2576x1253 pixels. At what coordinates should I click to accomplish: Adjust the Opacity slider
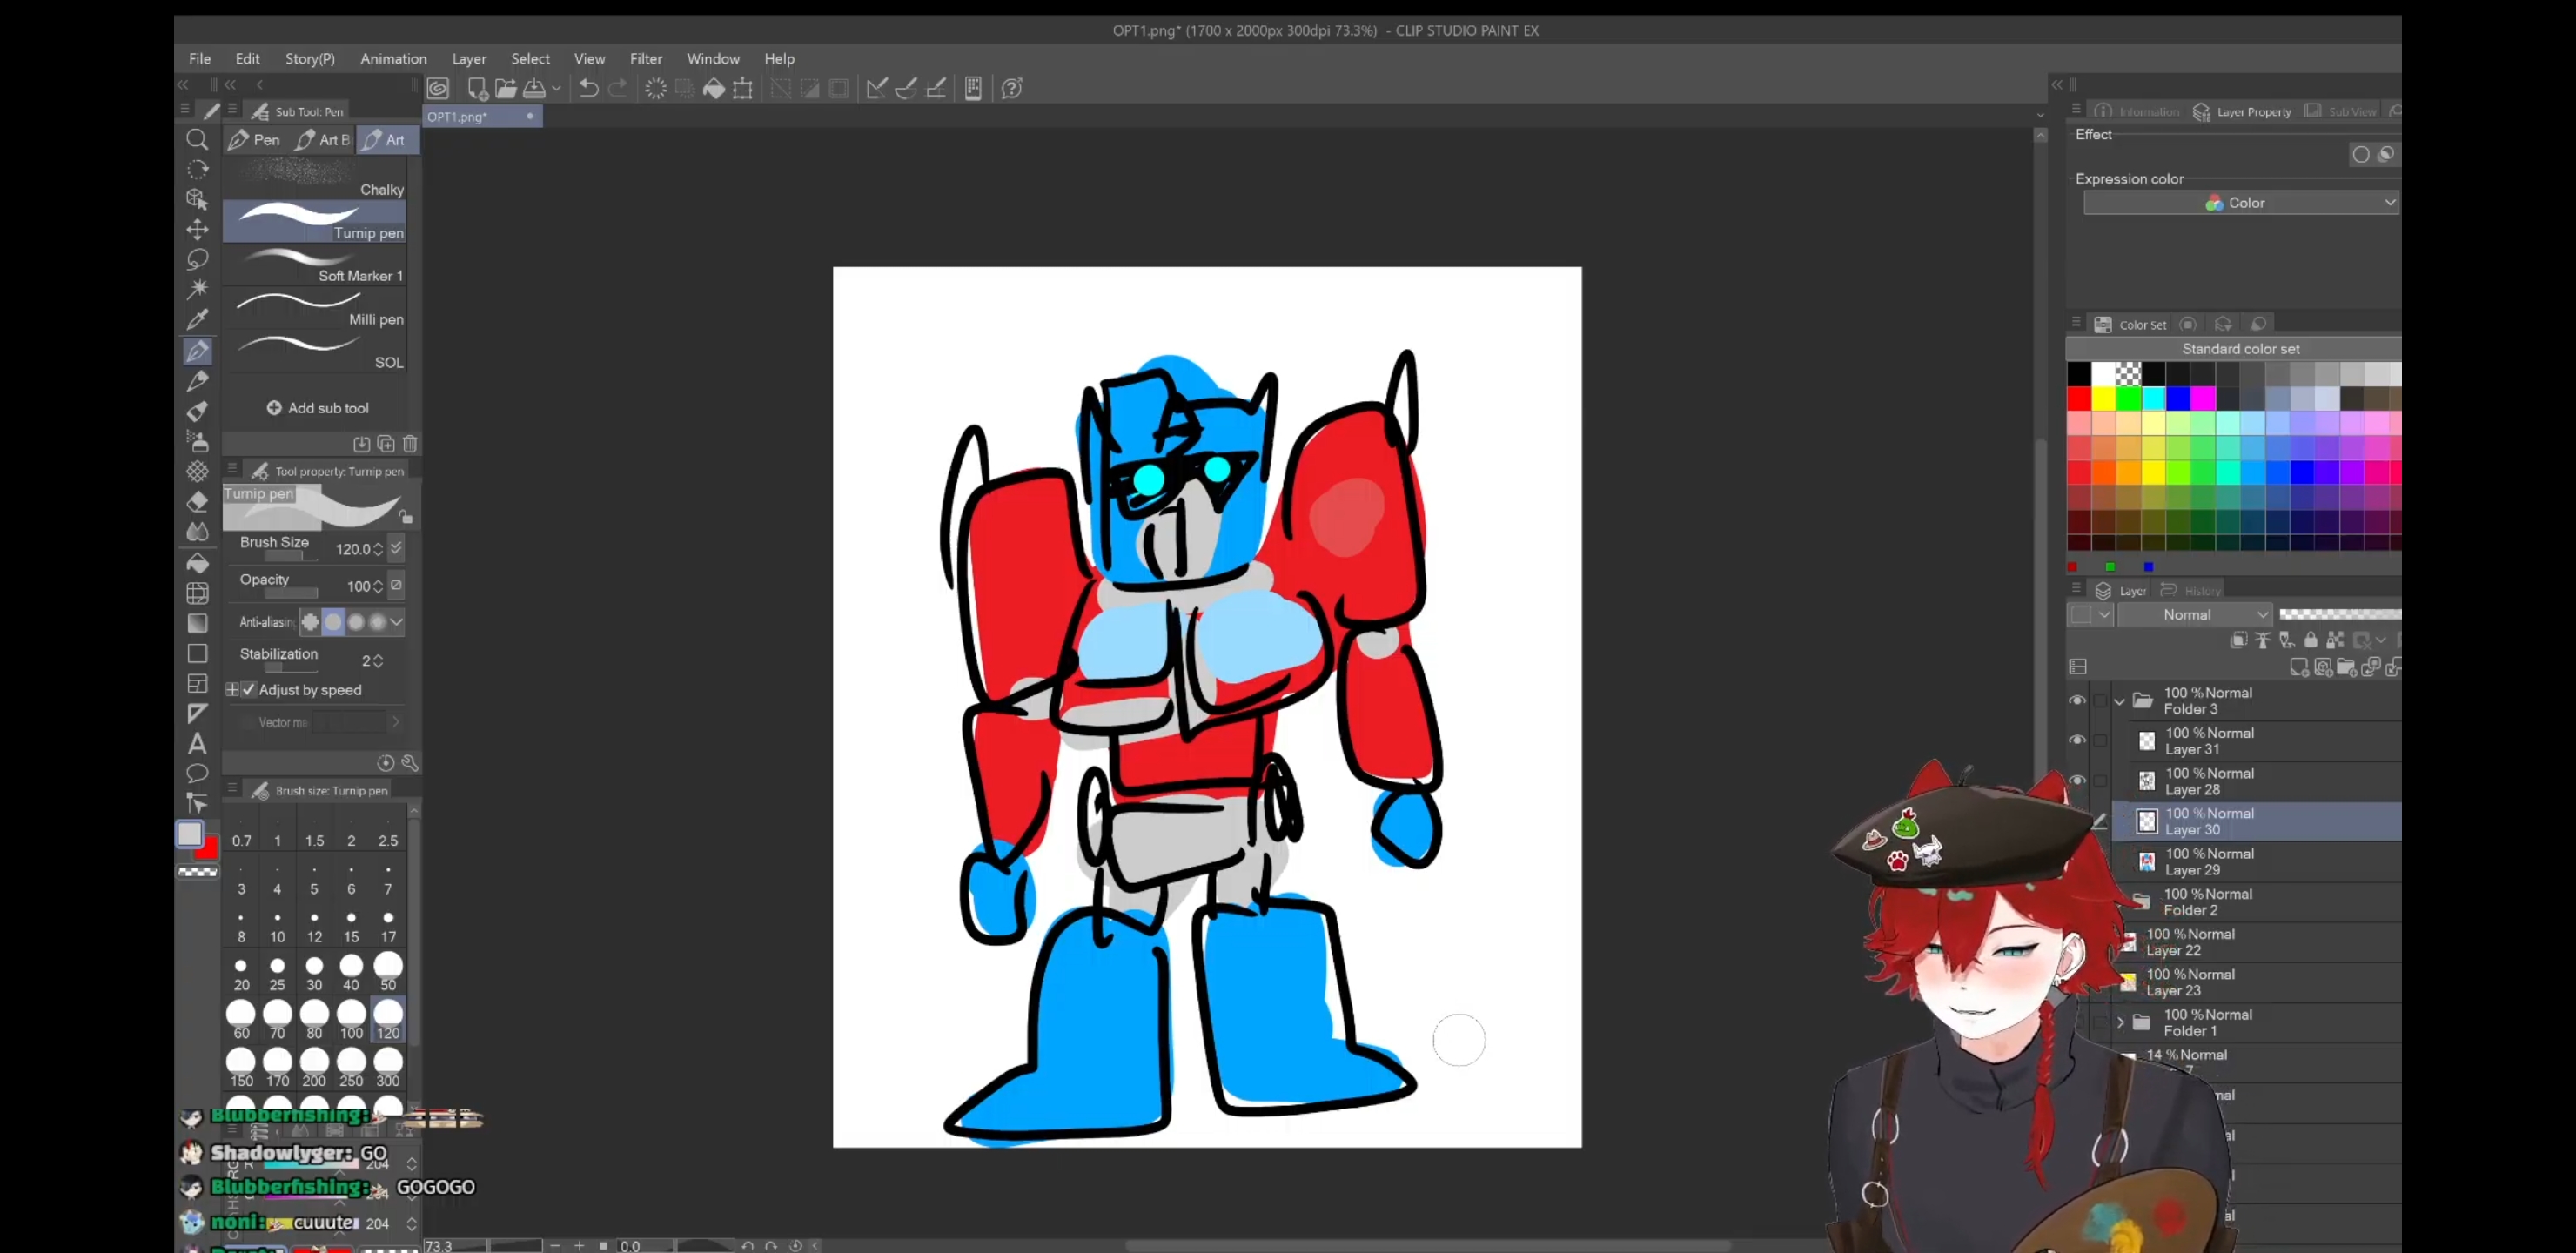[x=290, y=593]
